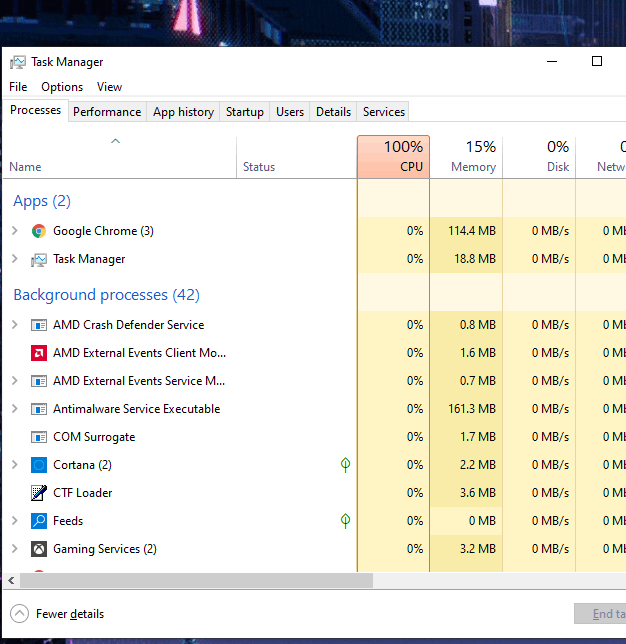Expand AMD Crash Defender Service row

(15, 325)
